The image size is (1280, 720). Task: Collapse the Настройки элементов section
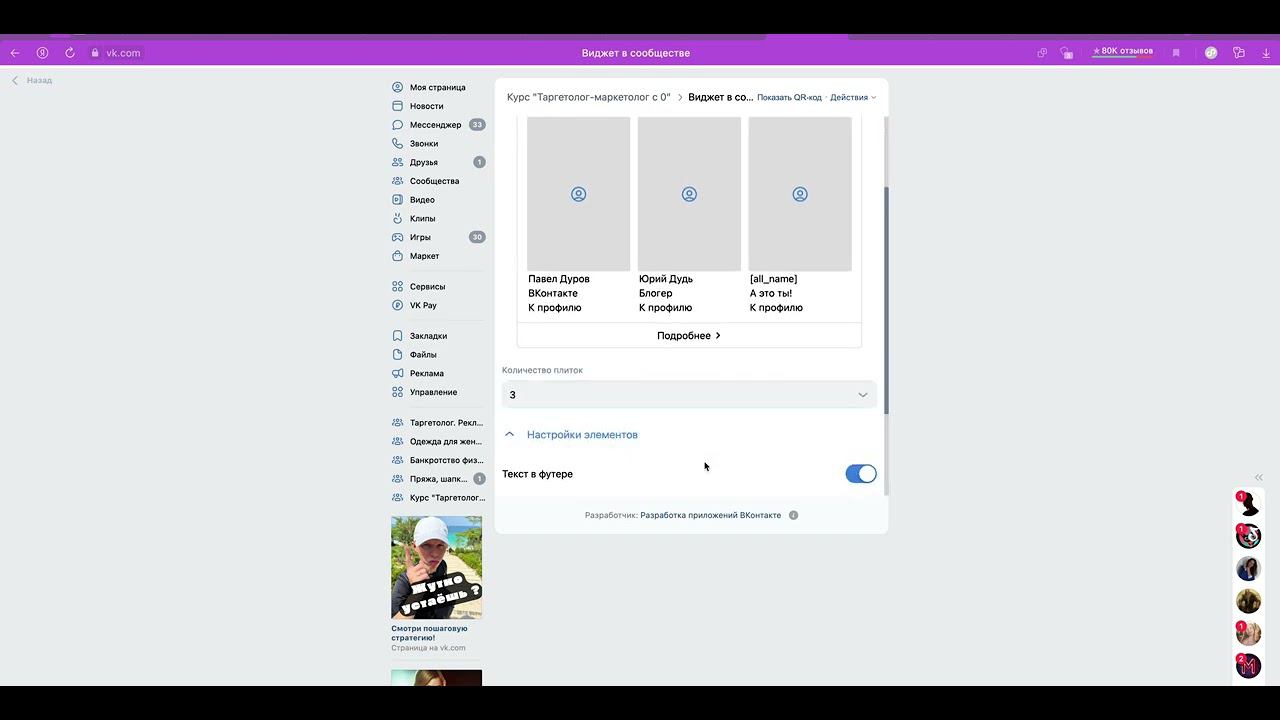tap(571, 435)
